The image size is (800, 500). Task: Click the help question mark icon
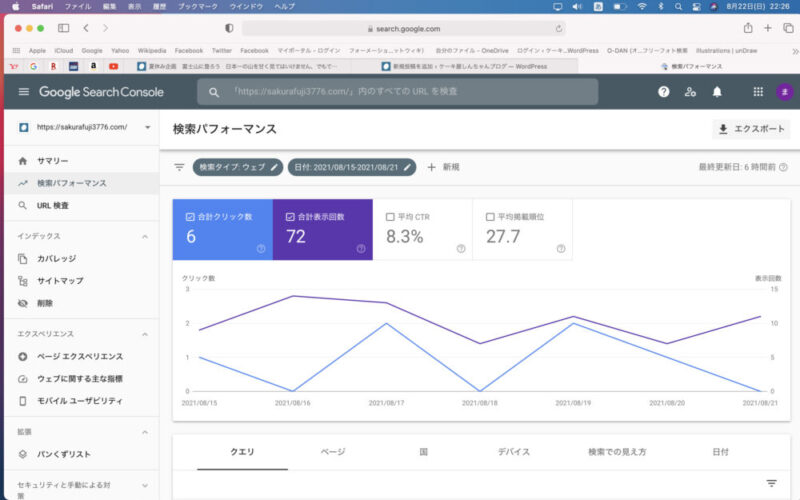click(x=663, y=92)
